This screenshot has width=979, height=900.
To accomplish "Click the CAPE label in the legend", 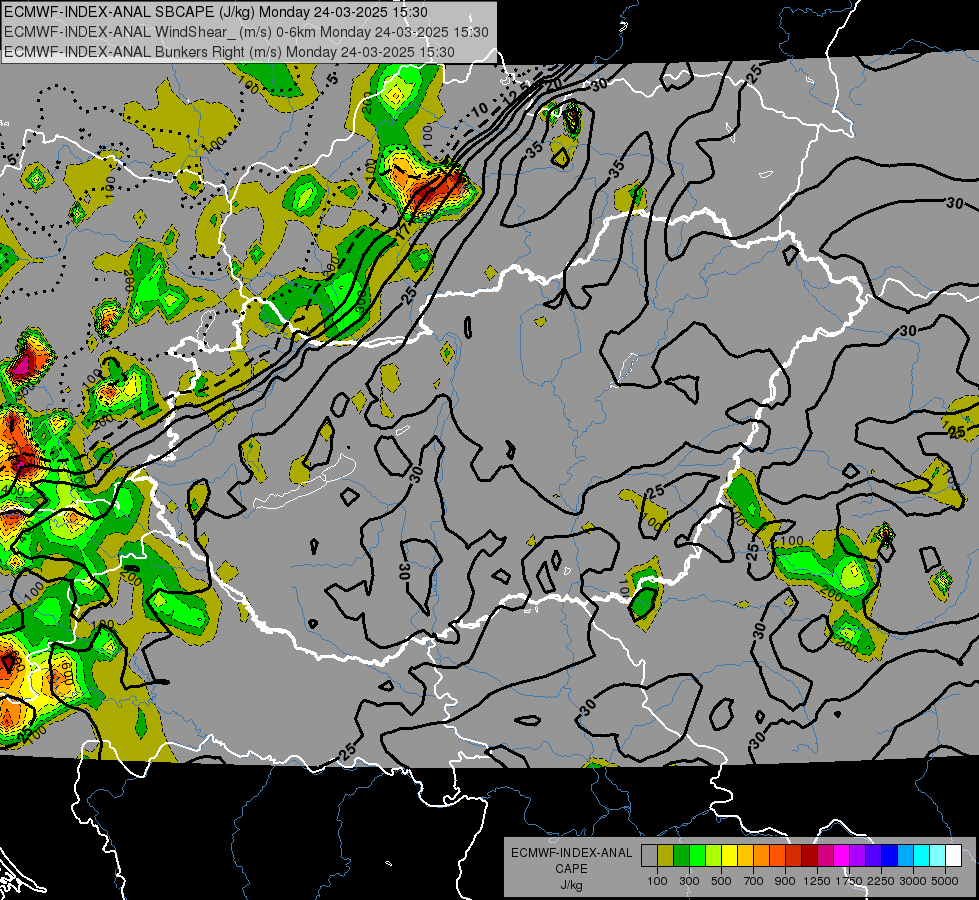I will pyautogui.click(x=571, y=869).
